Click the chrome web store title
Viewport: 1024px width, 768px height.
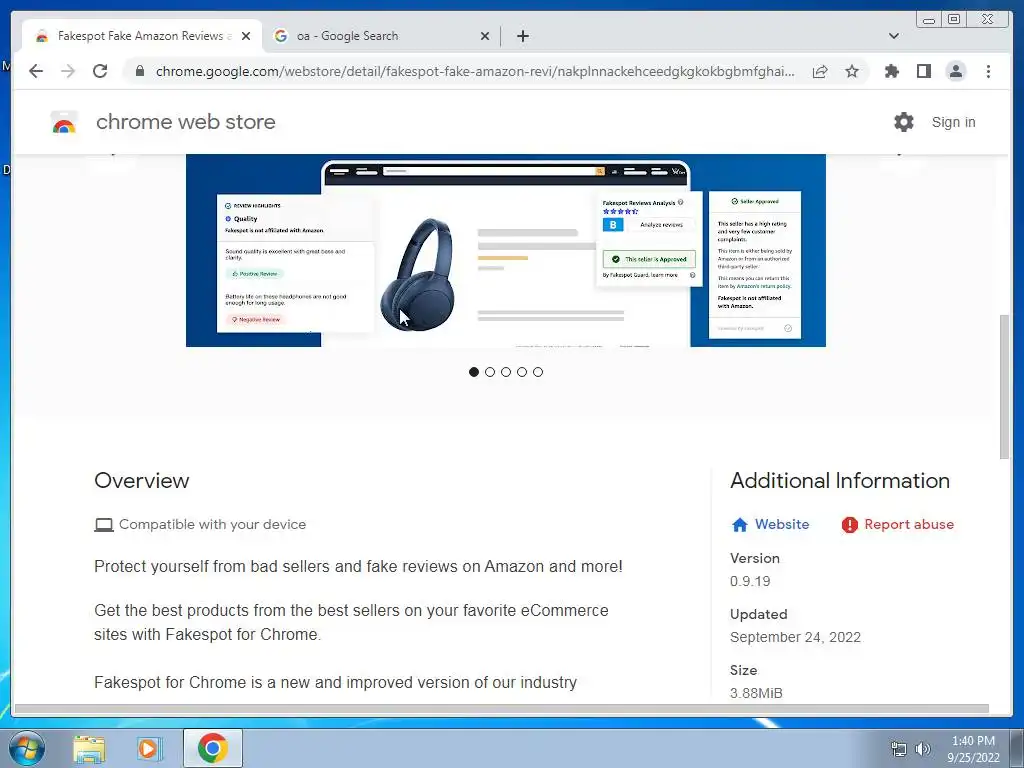click(186, 122)
